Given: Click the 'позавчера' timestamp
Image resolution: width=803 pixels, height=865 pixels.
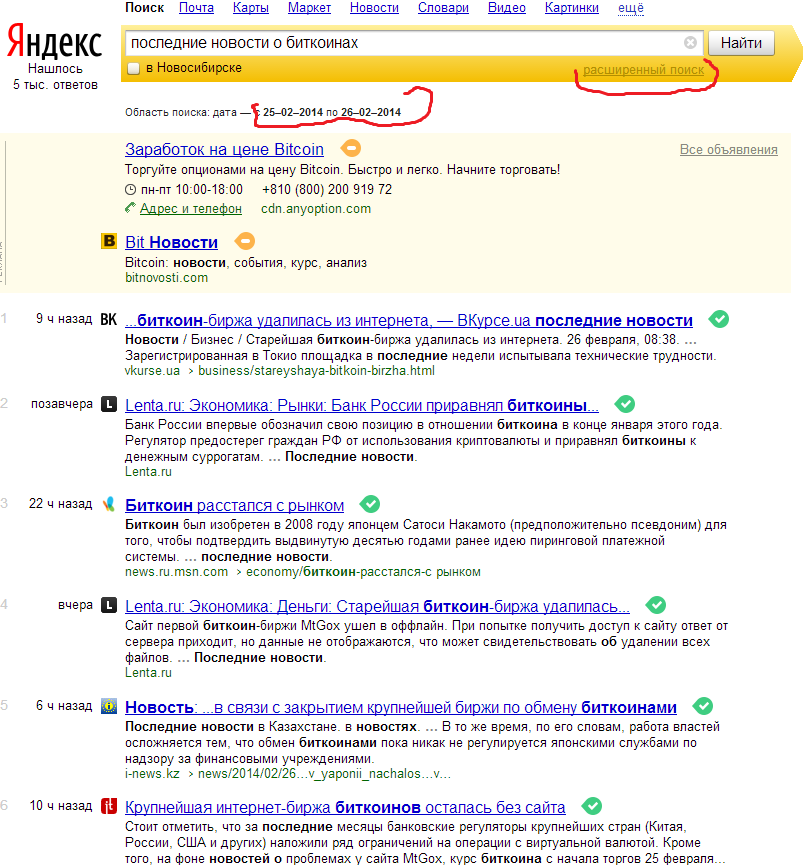Looking at the screenshot, I should click(x=62, y=404).
